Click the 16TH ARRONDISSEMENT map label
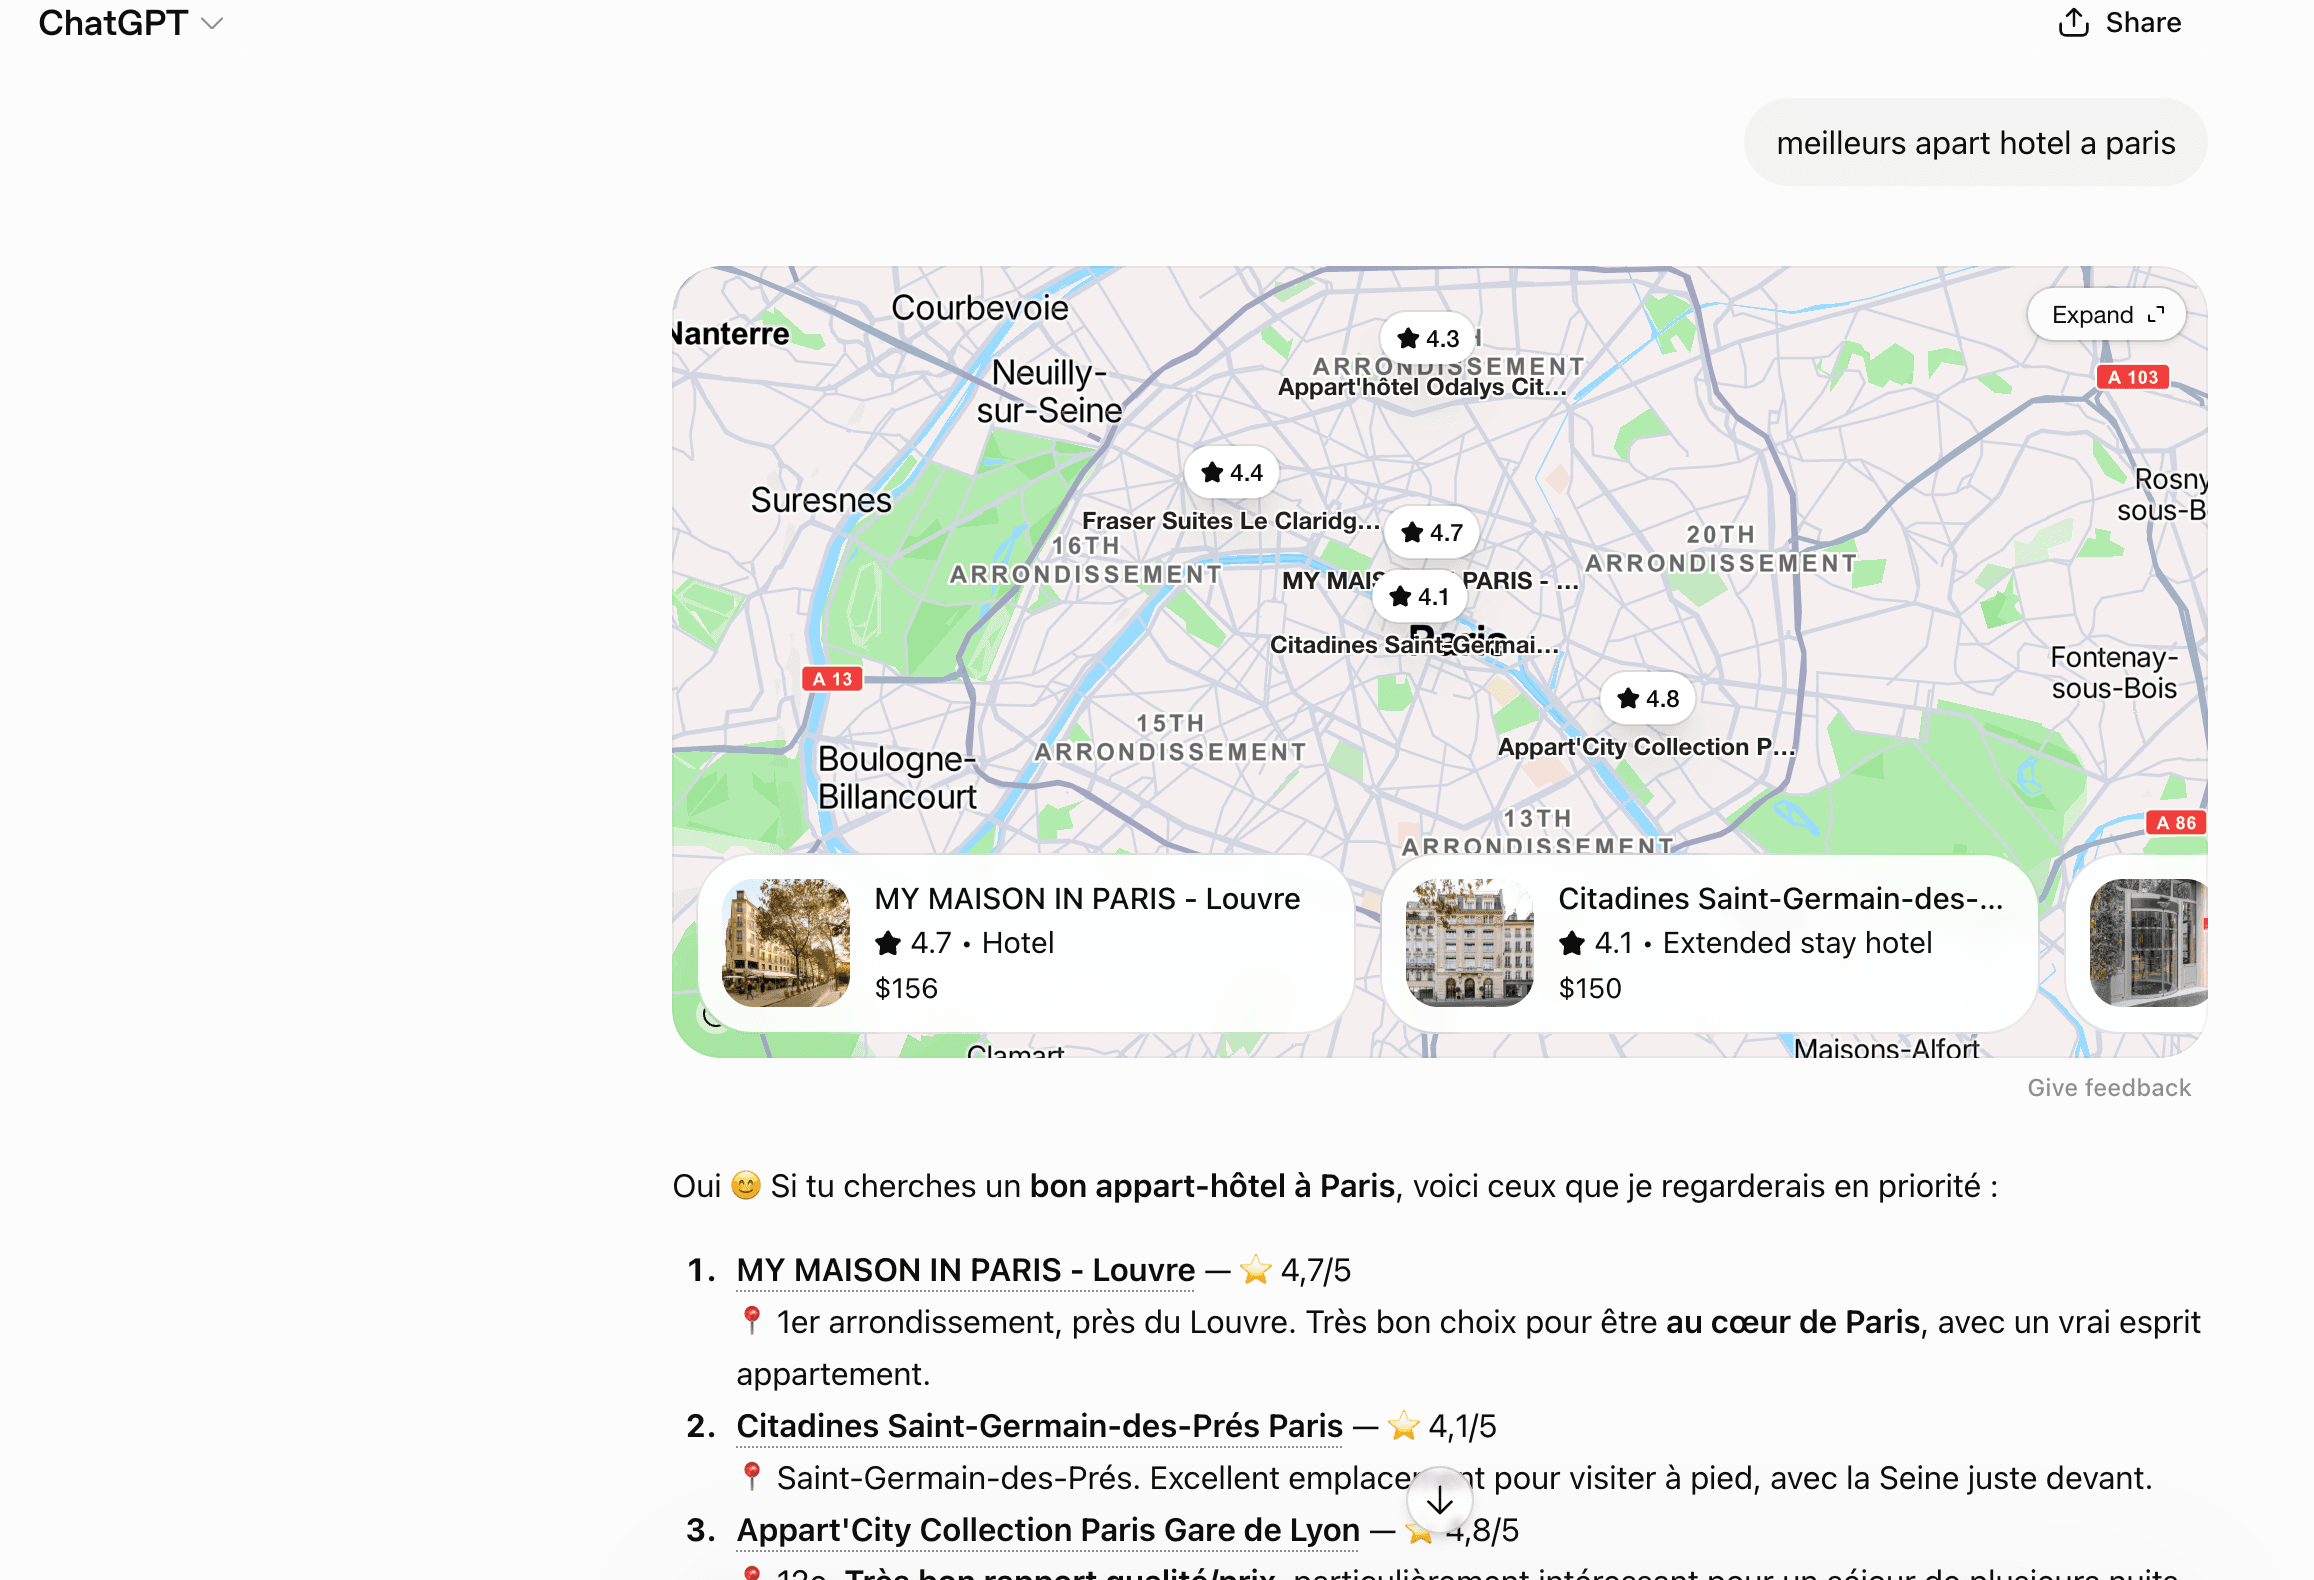 coord(1085,560)
